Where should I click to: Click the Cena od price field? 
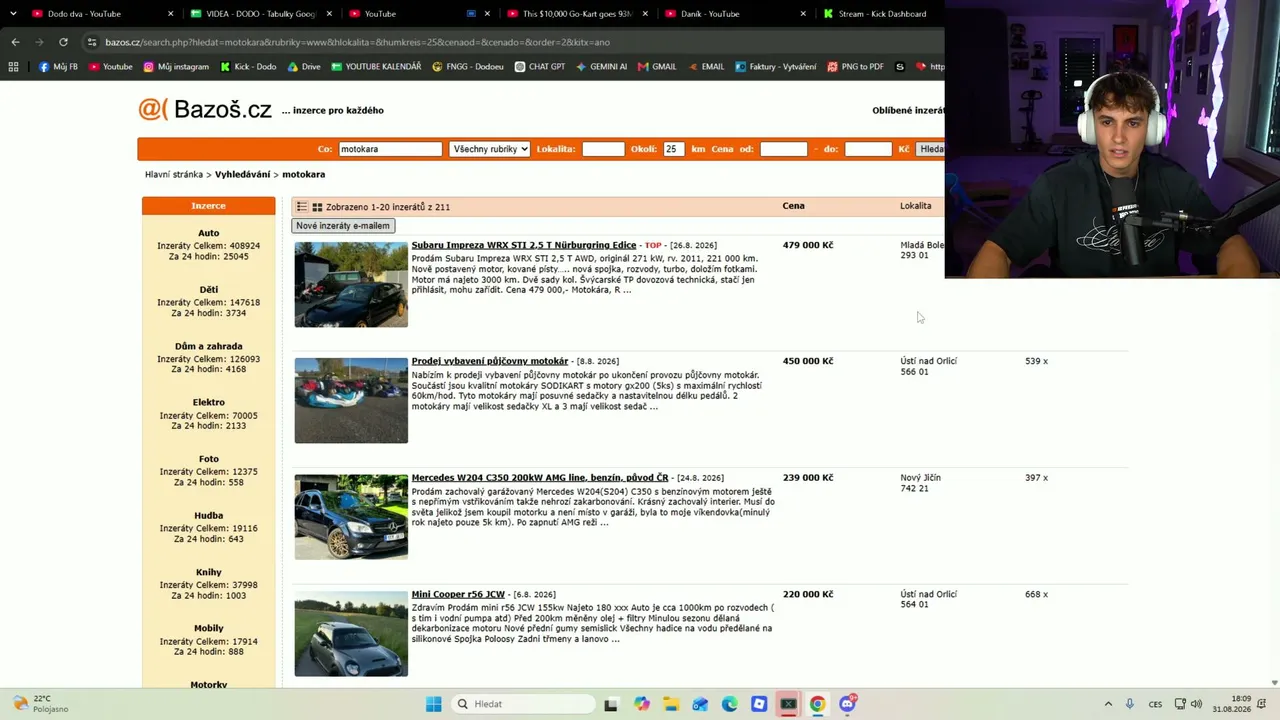[x=784, y=149]
